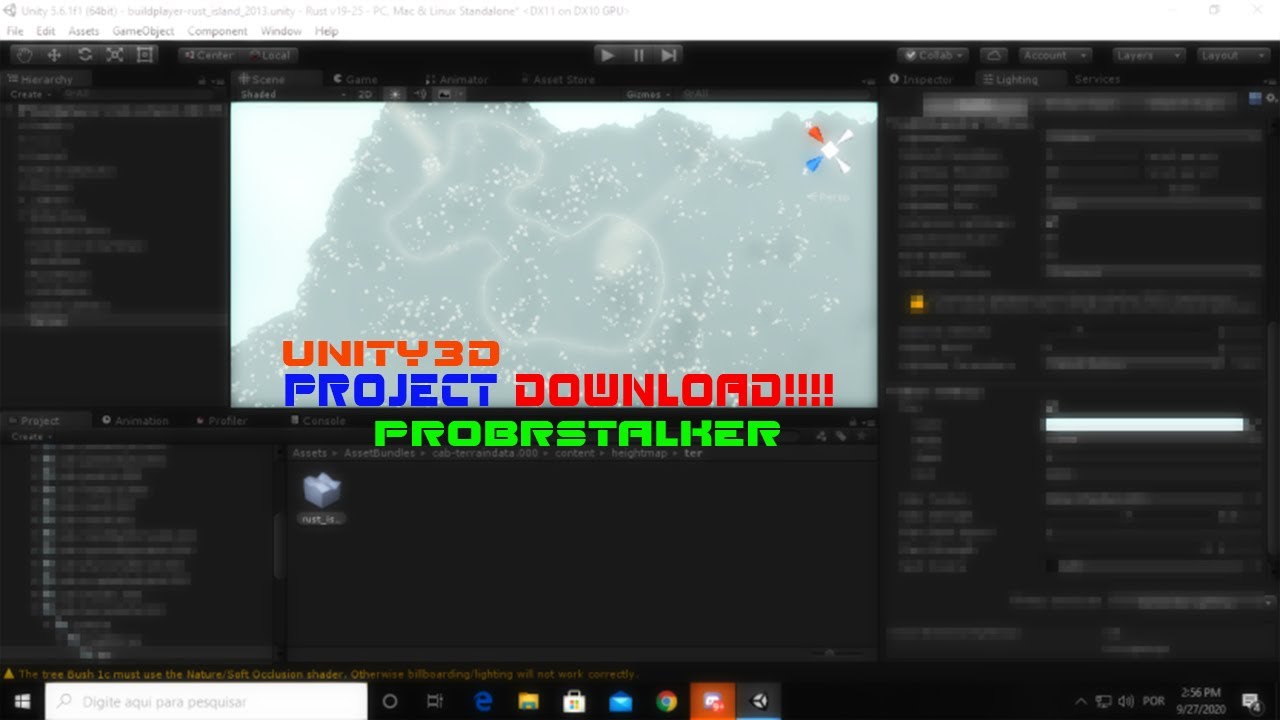1280x720 pixels.
Task: Select the Rect transform tool
Action: click(144, 55)
